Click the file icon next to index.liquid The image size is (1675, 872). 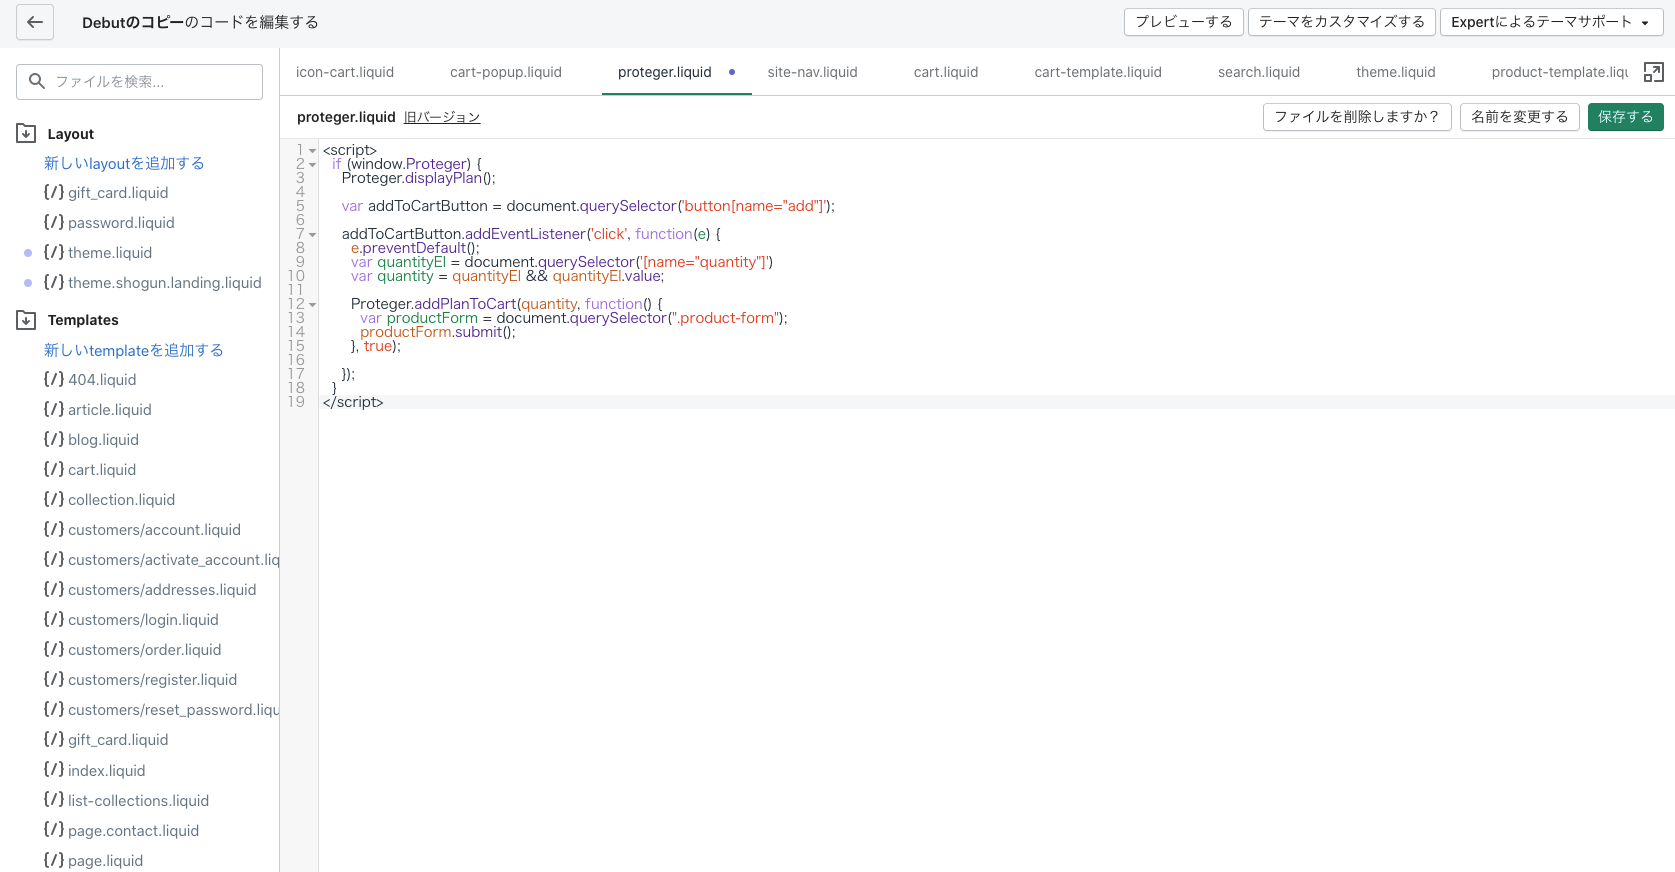(54, 770)
